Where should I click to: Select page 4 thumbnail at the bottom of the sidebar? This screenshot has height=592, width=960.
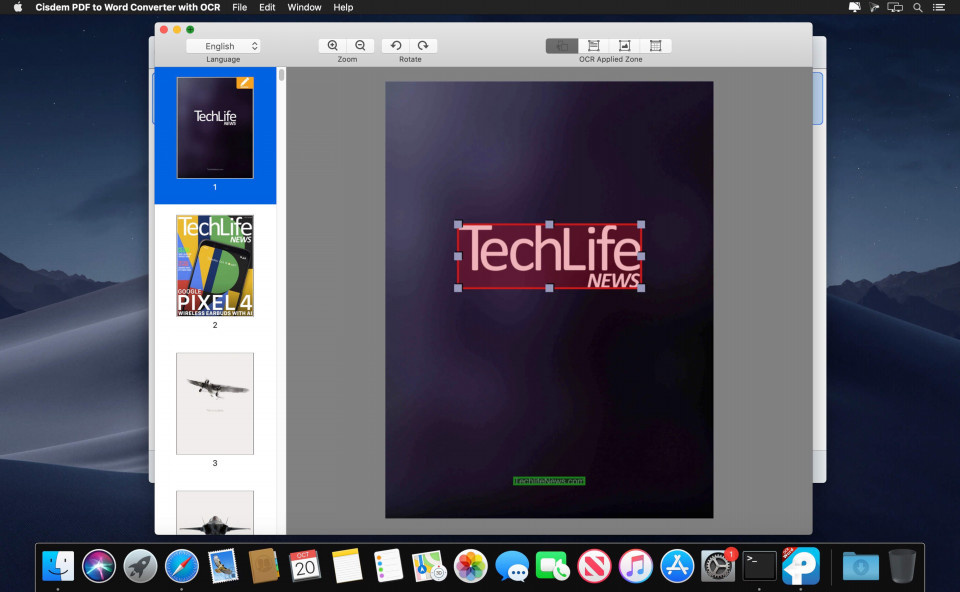pos(215,512)
